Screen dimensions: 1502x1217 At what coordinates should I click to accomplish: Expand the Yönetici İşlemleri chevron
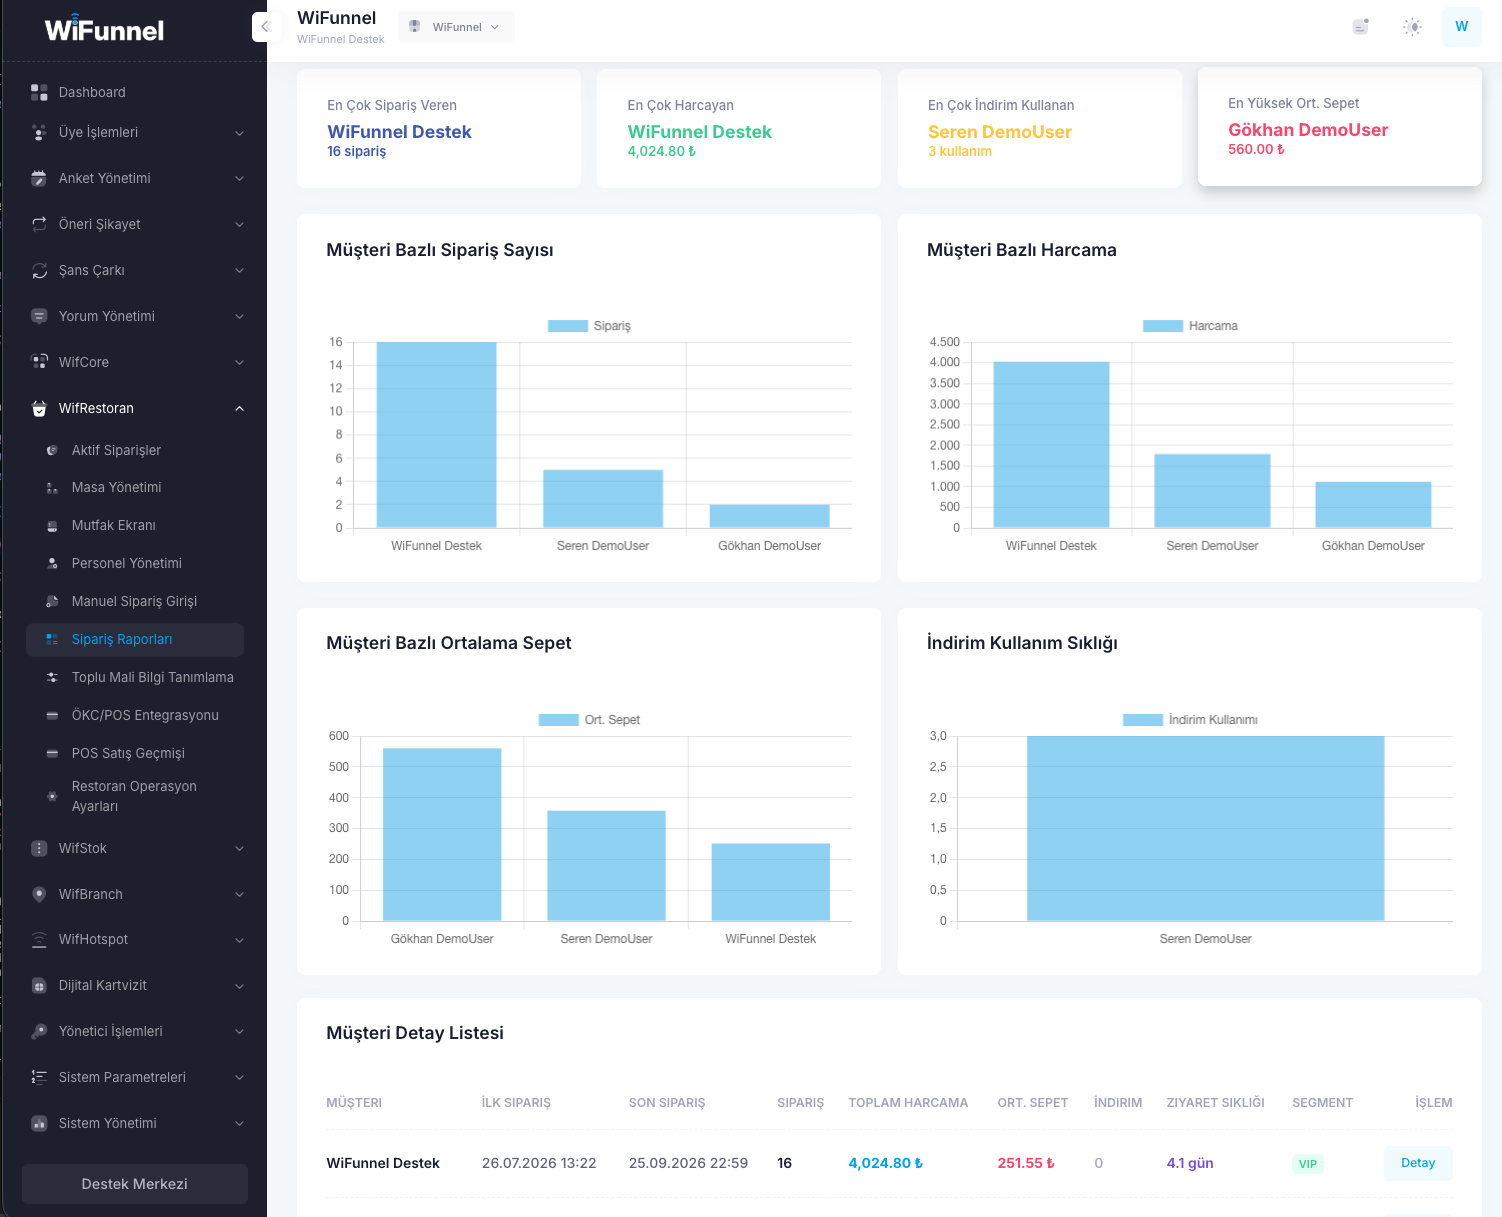click(239, 1032)
